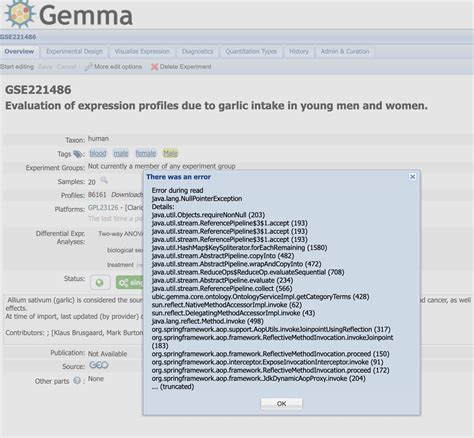Click the GSE221486 breadcrumb in header bar

pos(18,37)
